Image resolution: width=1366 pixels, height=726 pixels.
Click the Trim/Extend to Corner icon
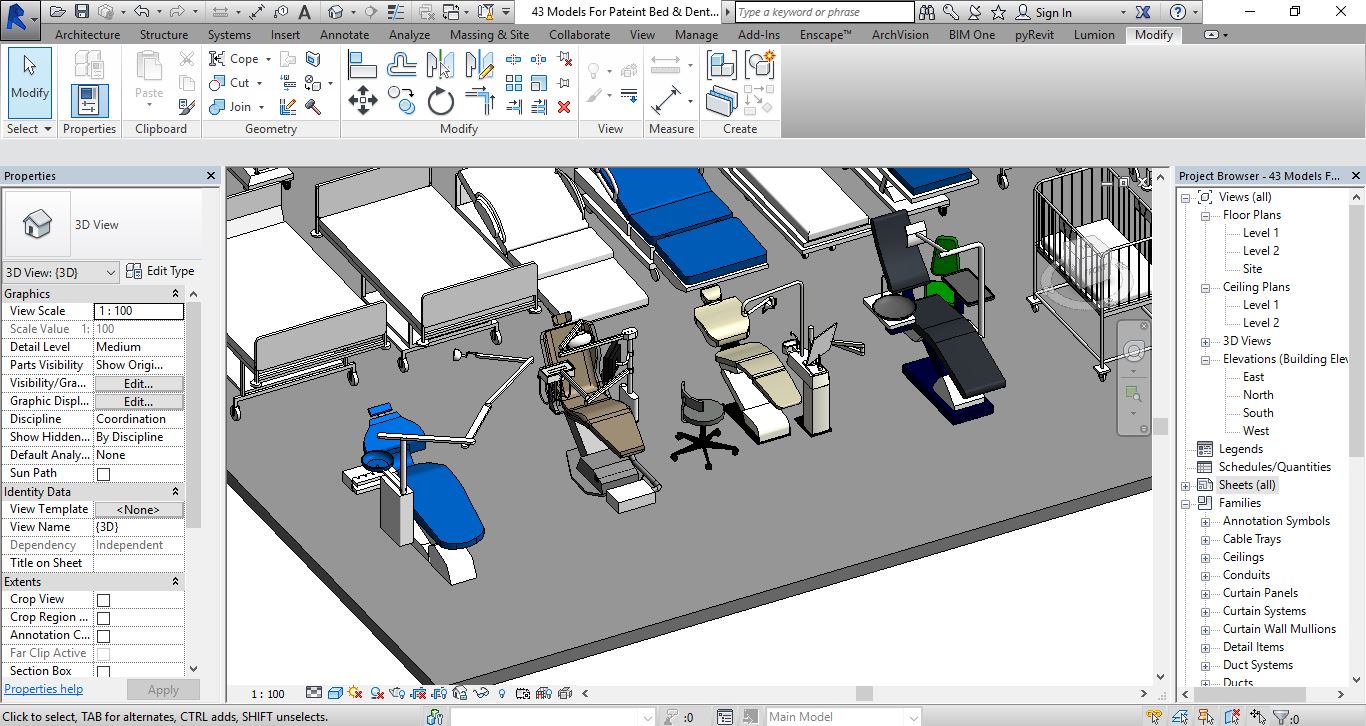pyautogui.click(x=480, y=101)
